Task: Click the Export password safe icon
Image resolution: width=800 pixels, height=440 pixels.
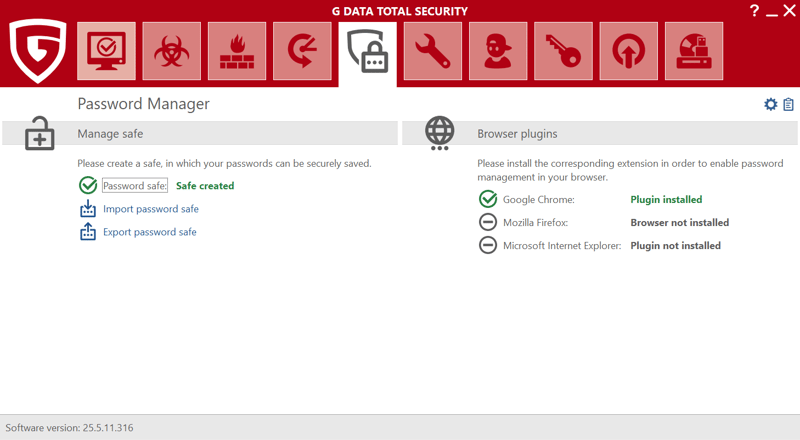Action: pos(88,231)
